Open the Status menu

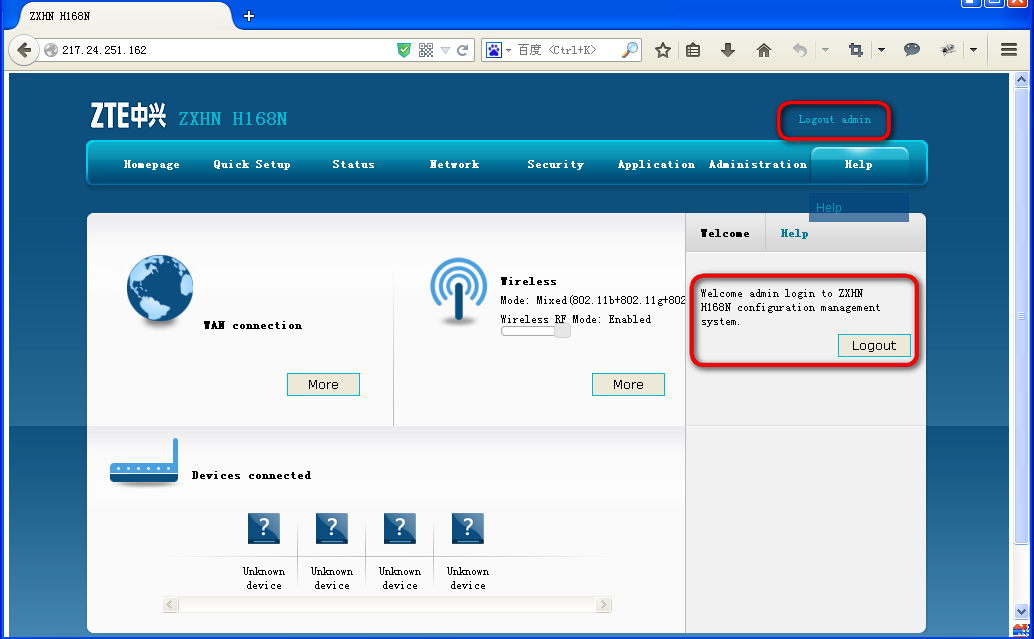353,164
